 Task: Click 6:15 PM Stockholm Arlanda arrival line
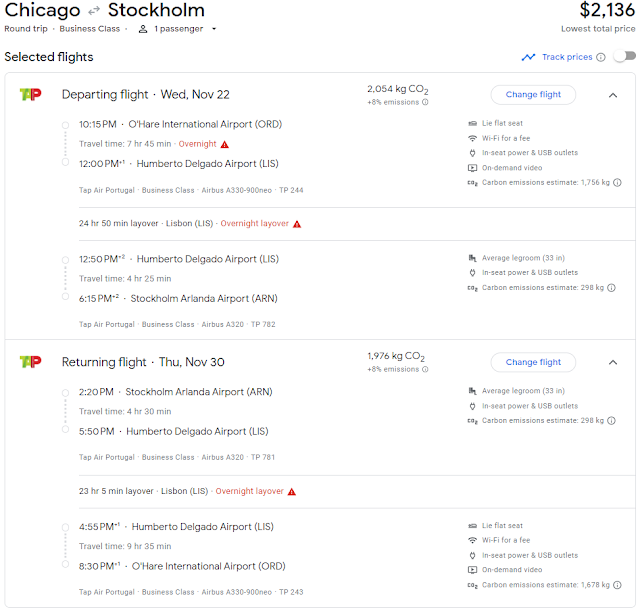[178, 299]
